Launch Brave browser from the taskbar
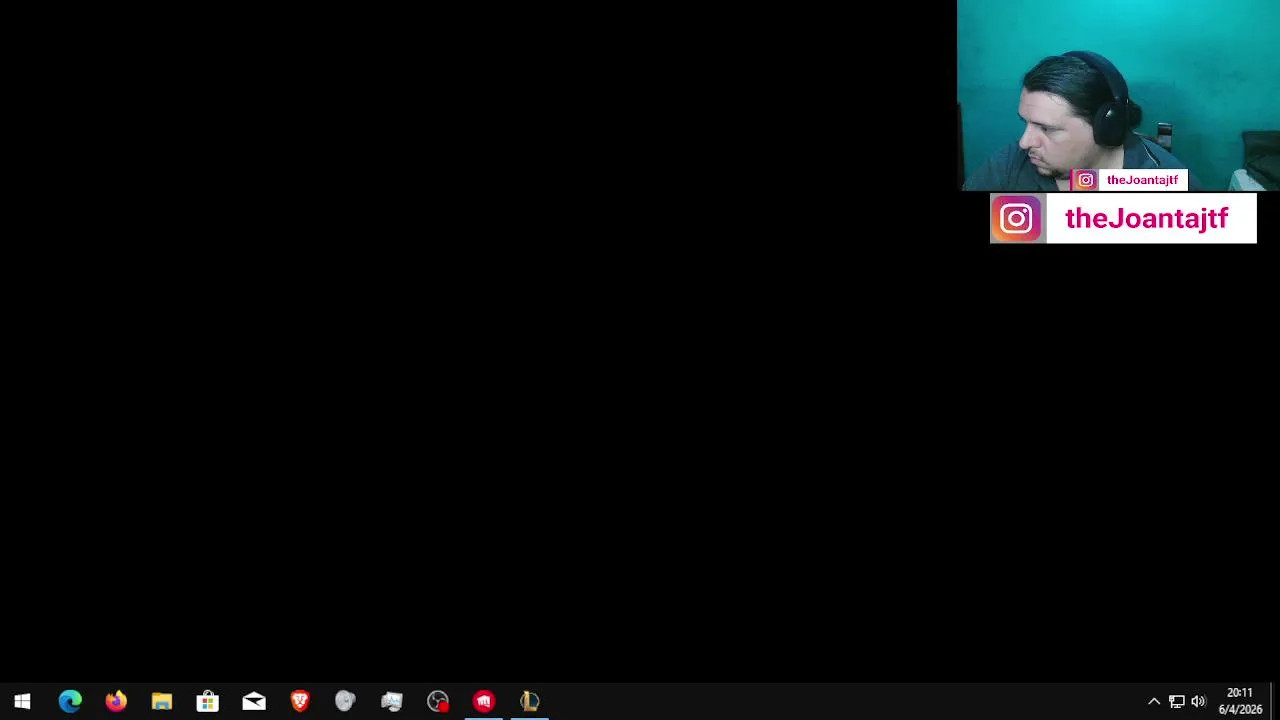This screenshot has width=1280, height=720. pos(300,701)
